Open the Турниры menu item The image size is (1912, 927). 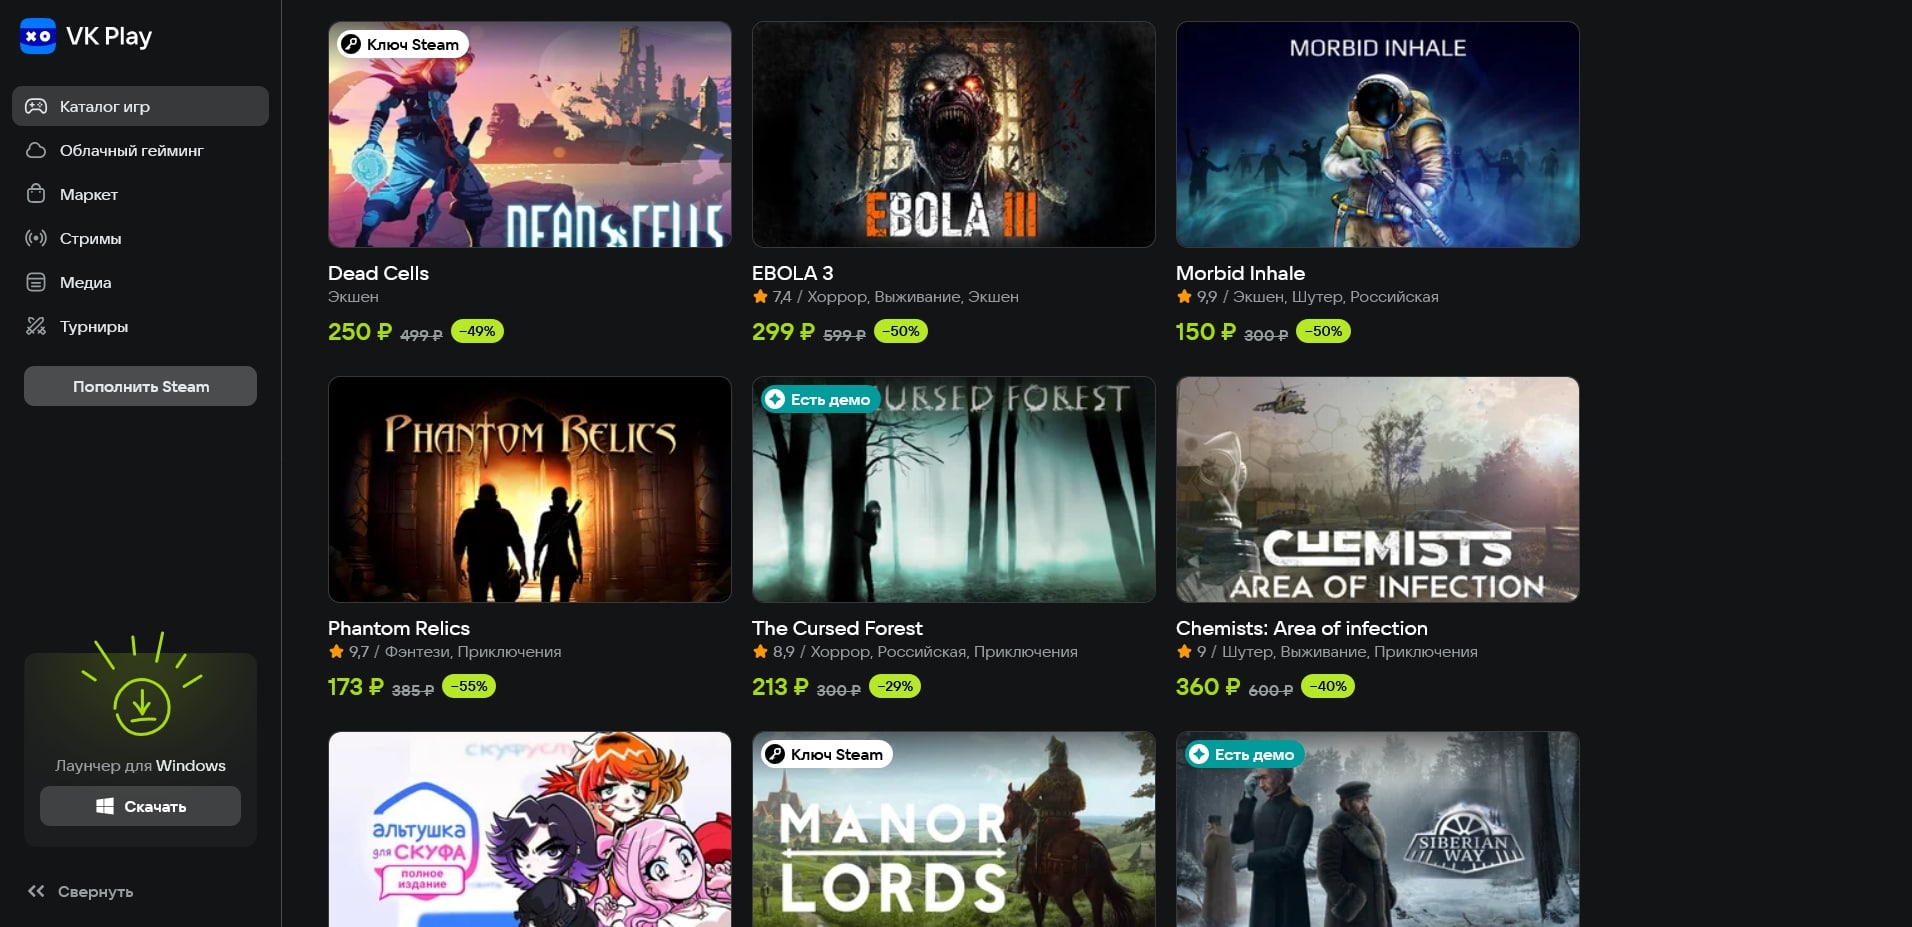tap(140, 326)
